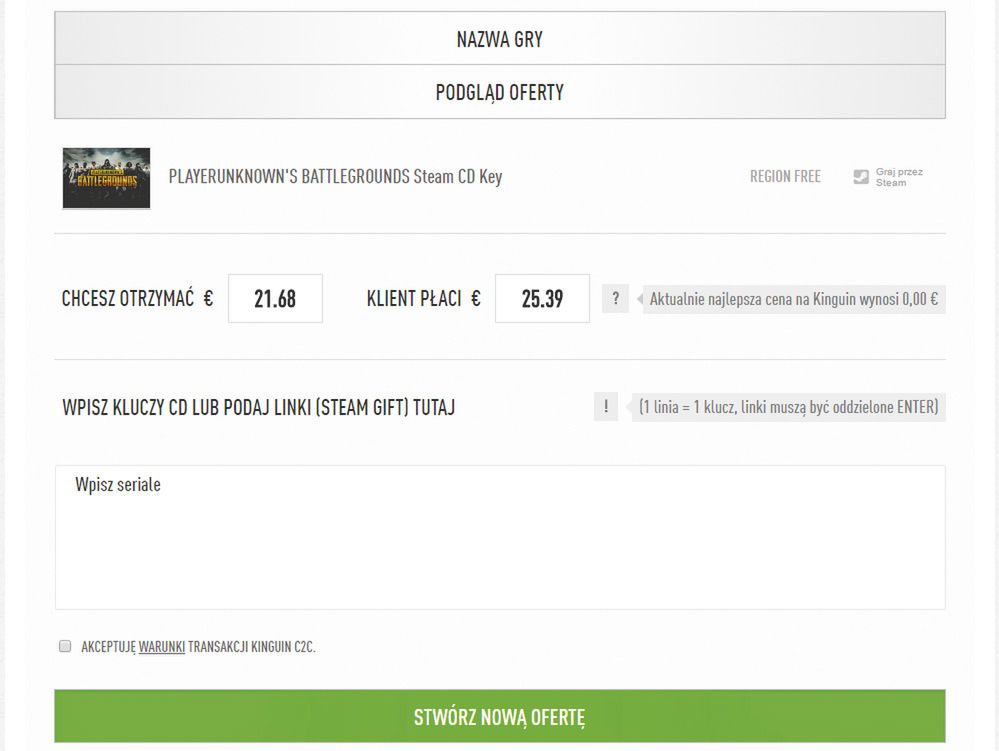The height and width of the screenshot is (751, 999).
Task: Click the Steam logo icon
Action: point(861,176)
